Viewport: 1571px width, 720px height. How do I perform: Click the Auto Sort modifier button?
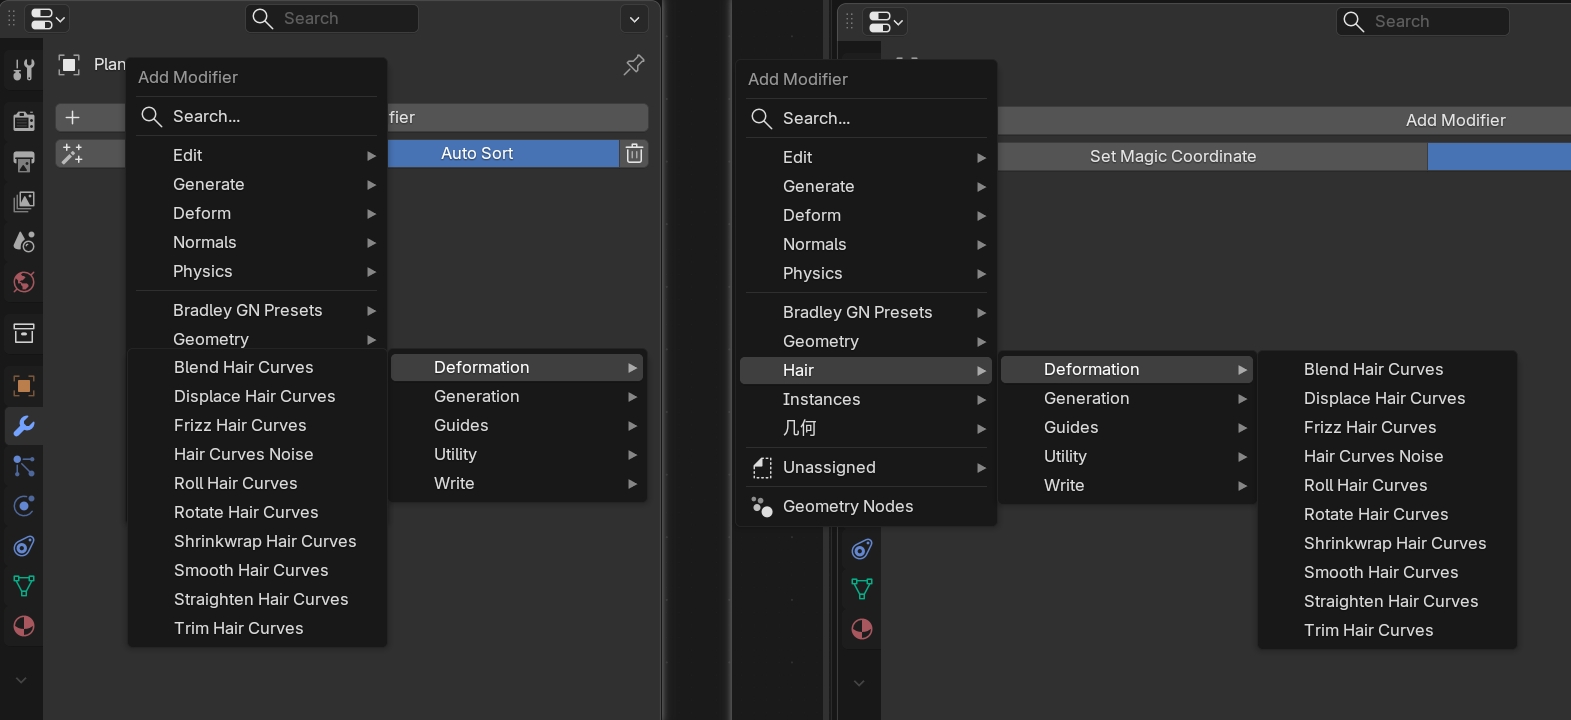tap(503, 153)
